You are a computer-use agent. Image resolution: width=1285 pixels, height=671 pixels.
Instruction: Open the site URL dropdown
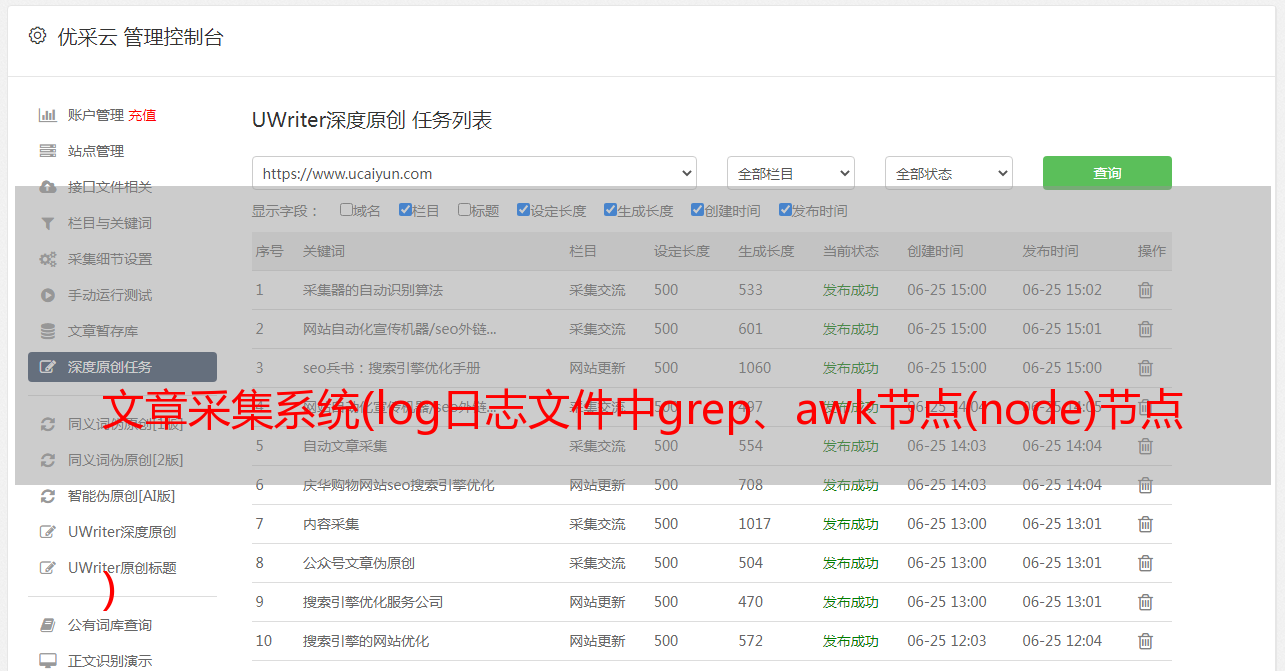pyautogui.click(x=474, y=173)
